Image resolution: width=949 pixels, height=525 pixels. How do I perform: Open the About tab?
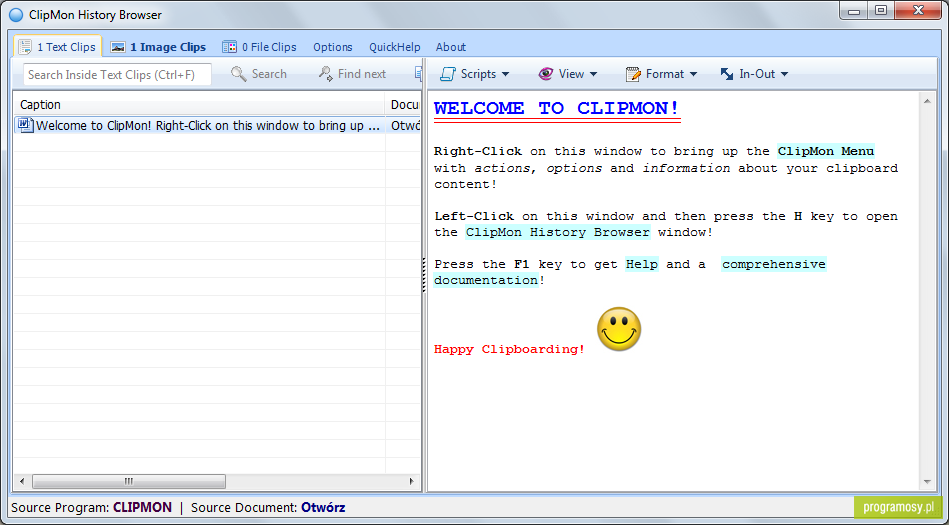[x=450, y=47]
